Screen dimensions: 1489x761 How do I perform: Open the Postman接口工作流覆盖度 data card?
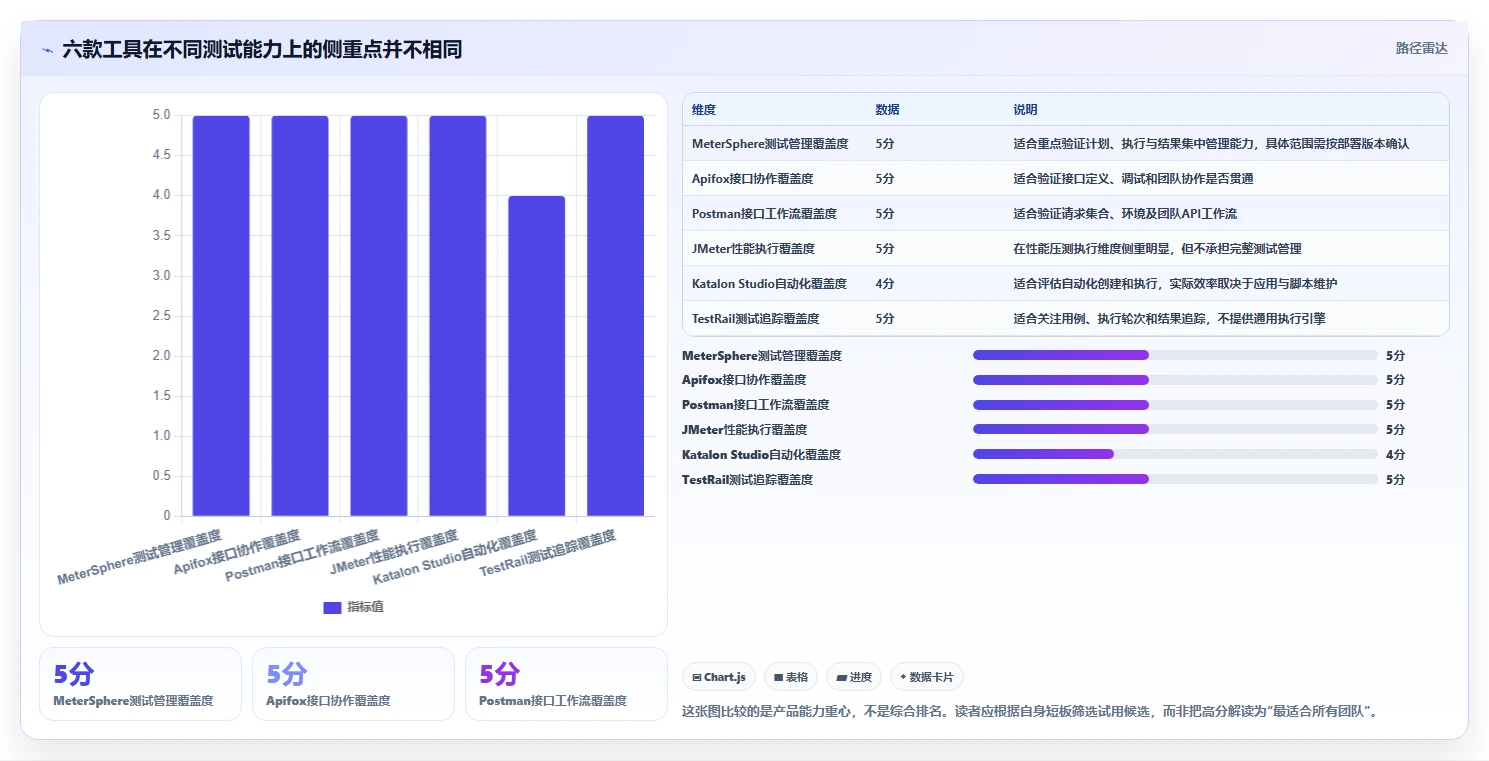click(566, 684)
